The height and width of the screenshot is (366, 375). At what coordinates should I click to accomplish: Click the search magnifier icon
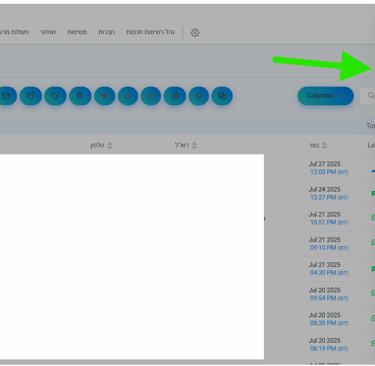pos(371,96)
